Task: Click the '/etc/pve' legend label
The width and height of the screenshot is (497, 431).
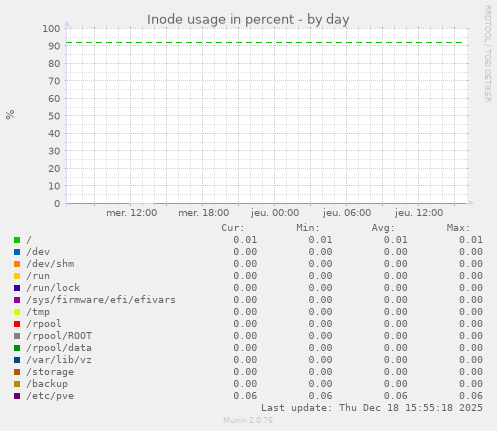Action: pos(50,396)
